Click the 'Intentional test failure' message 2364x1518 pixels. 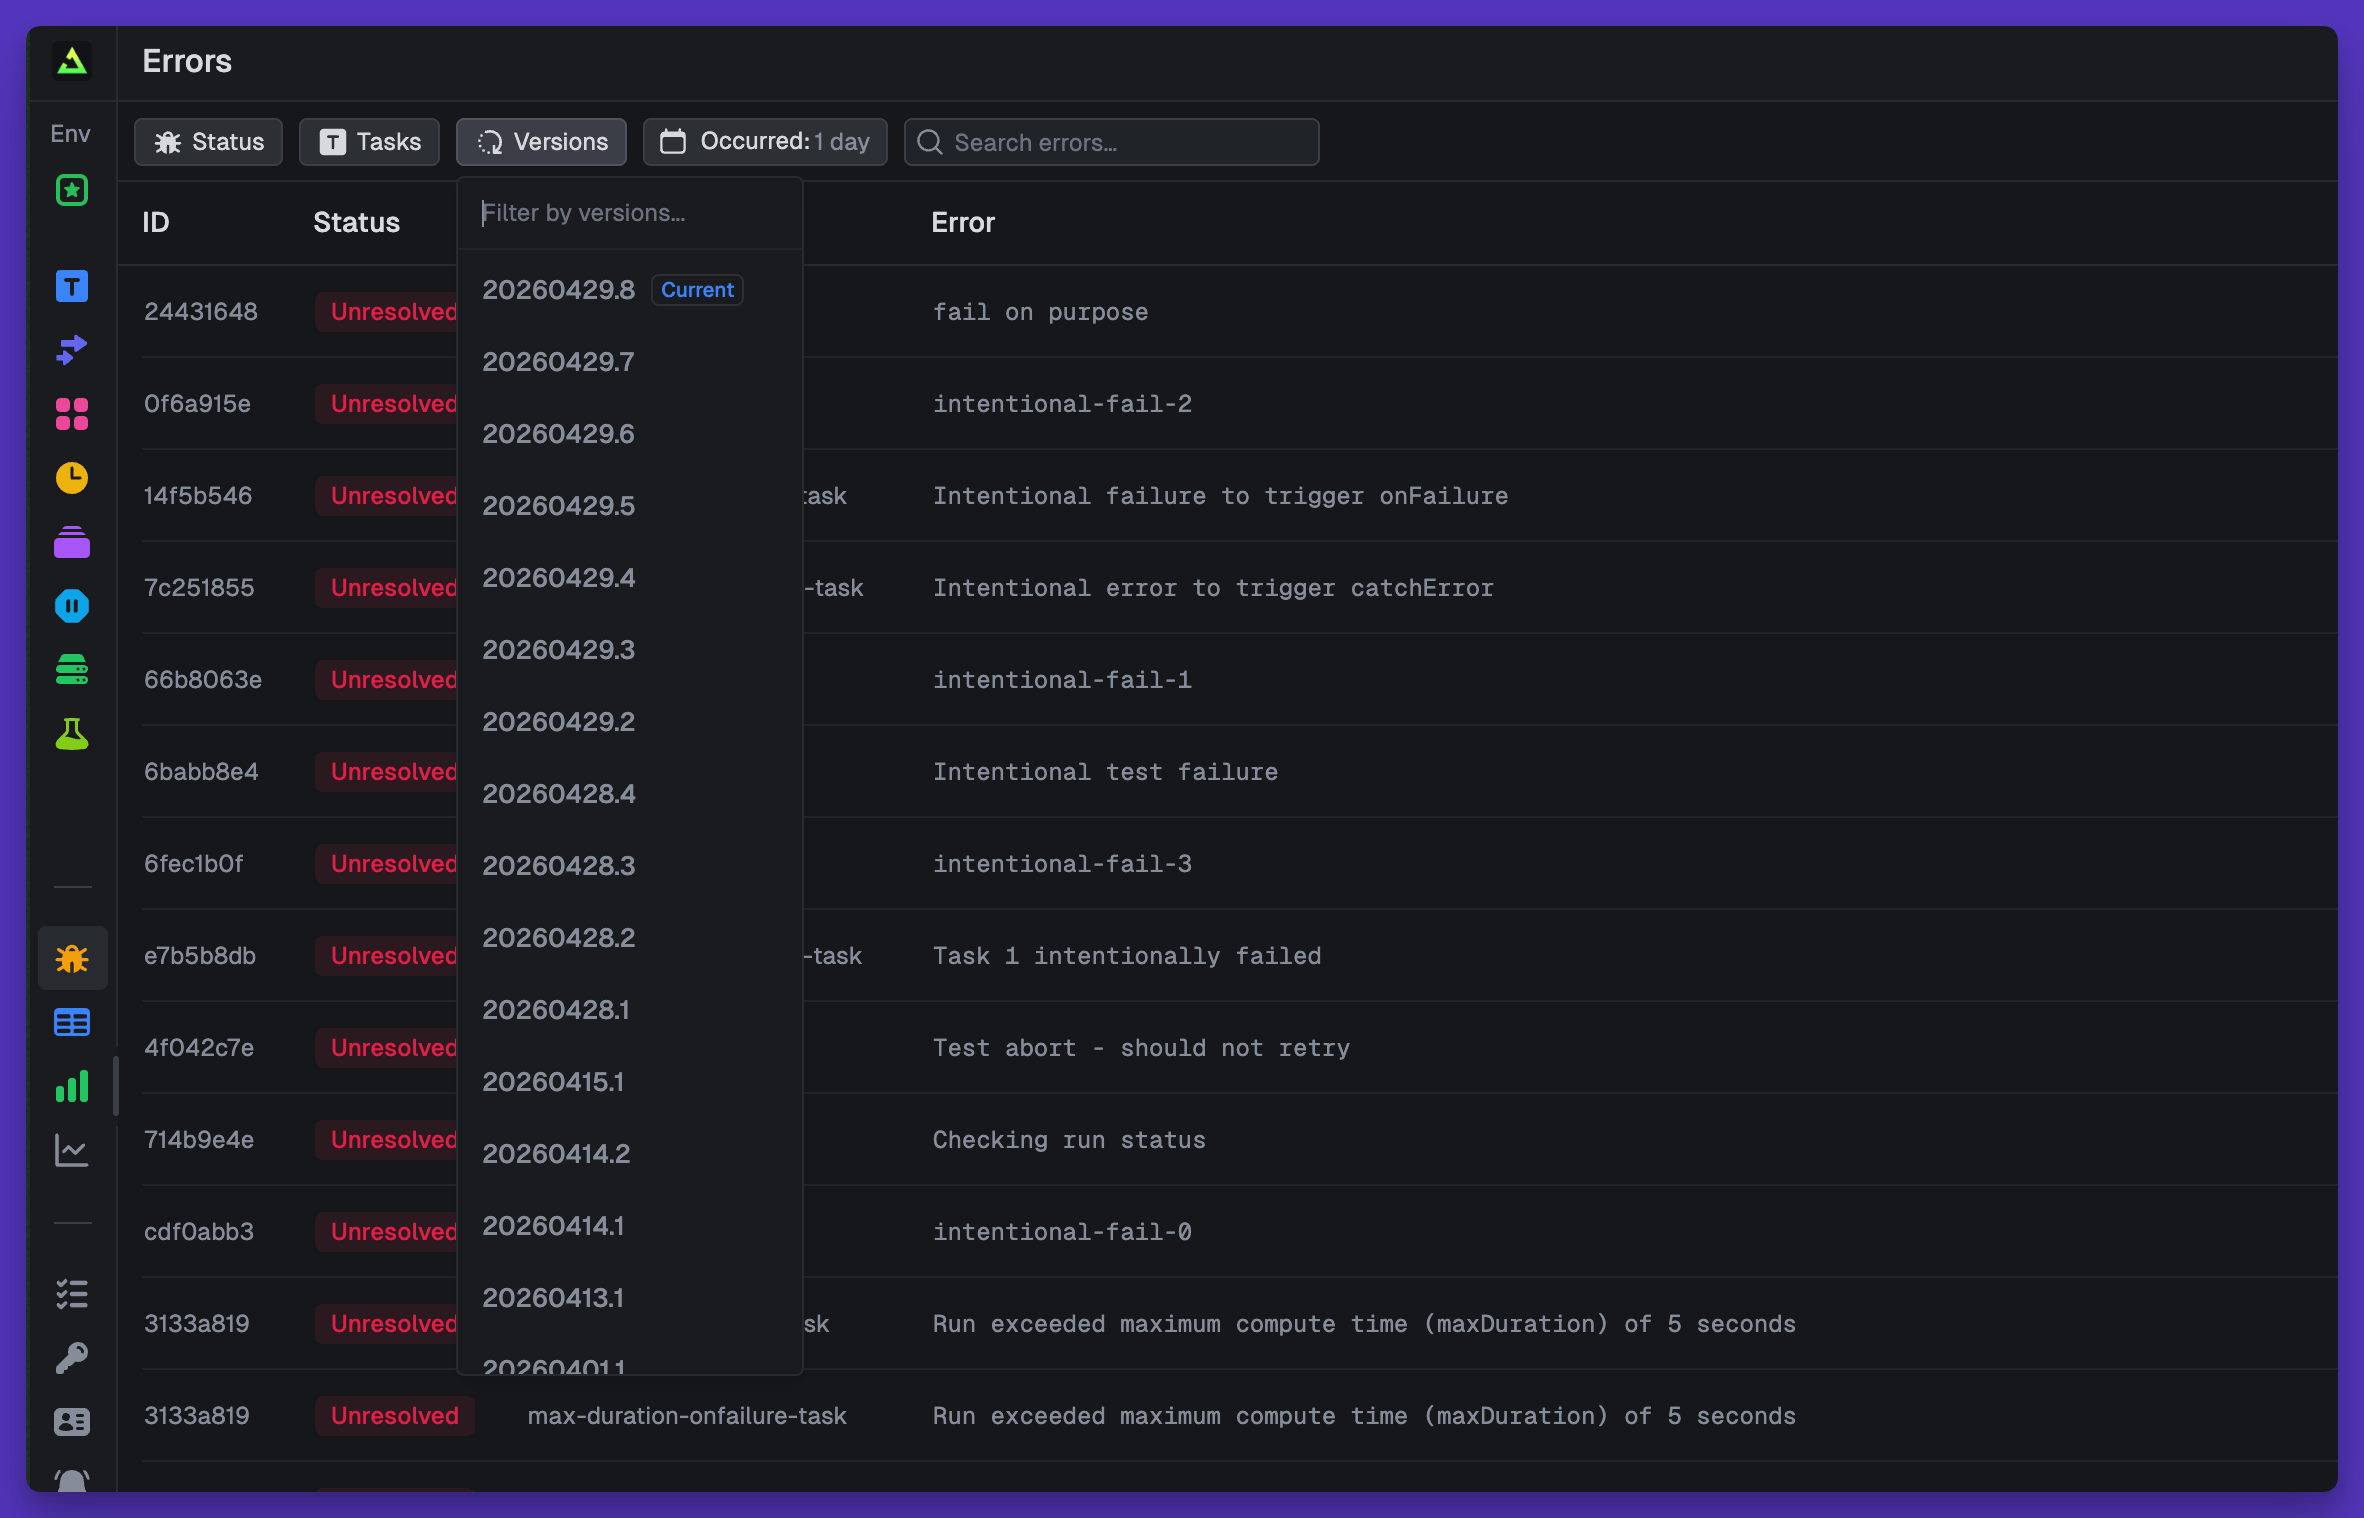coord(1105,772)
